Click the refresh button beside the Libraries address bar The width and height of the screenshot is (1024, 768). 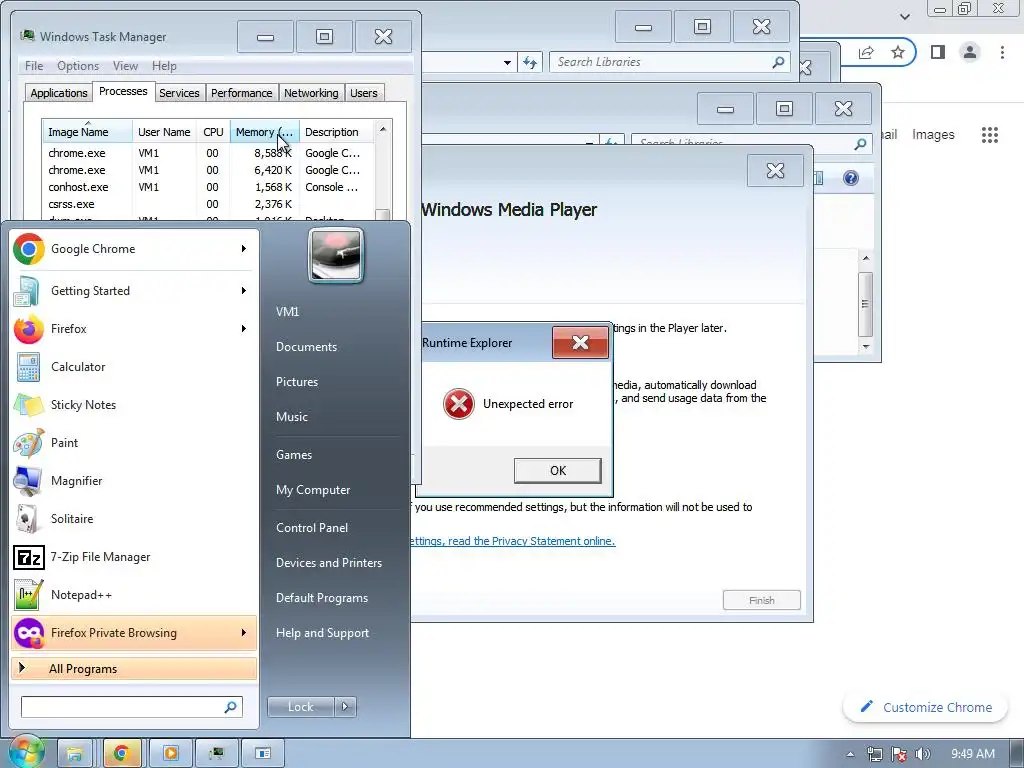click(530, 63)
